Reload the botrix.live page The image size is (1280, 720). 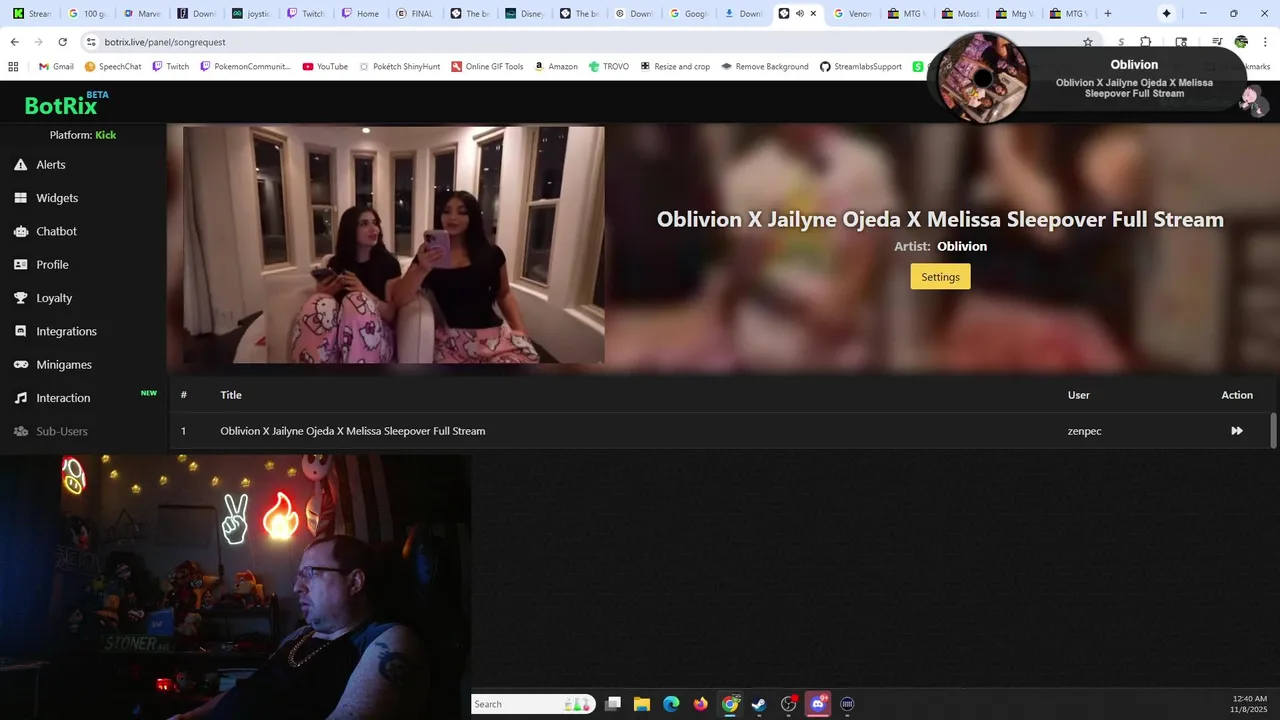[x=63, y=42]
